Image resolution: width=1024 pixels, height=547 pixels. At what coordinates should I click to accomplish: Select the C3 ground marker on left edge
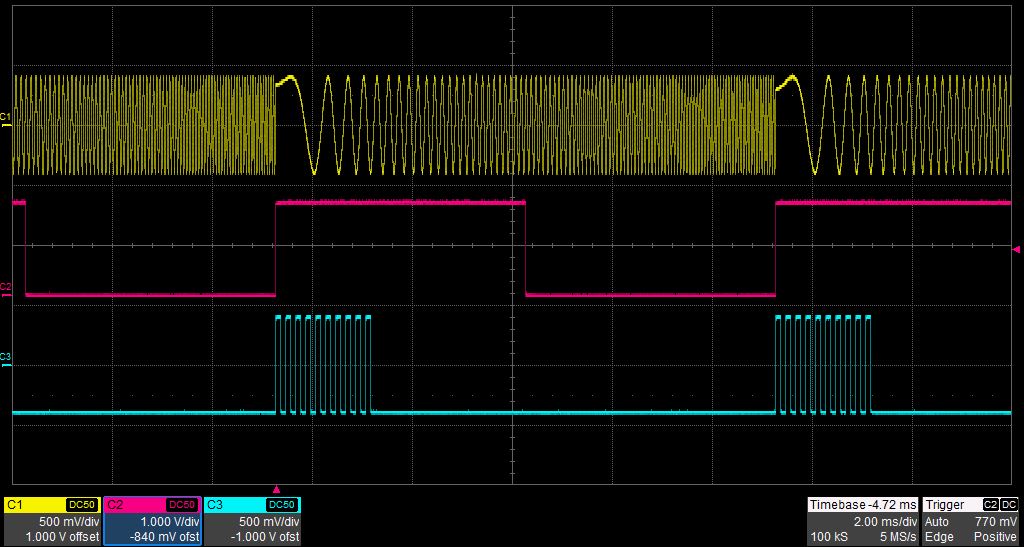point(6,357)
